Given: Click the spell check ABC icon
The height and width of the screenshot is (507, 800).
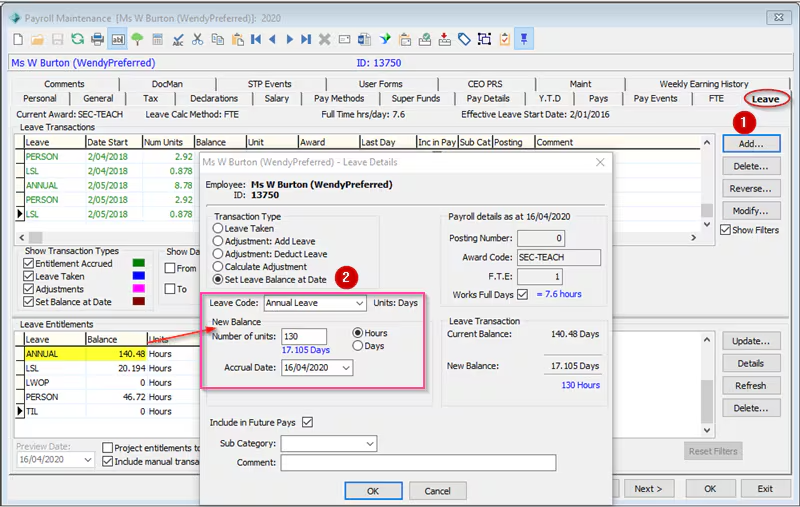Looking at the screenshot, I should pyautogui.click(x=178, y=39).
